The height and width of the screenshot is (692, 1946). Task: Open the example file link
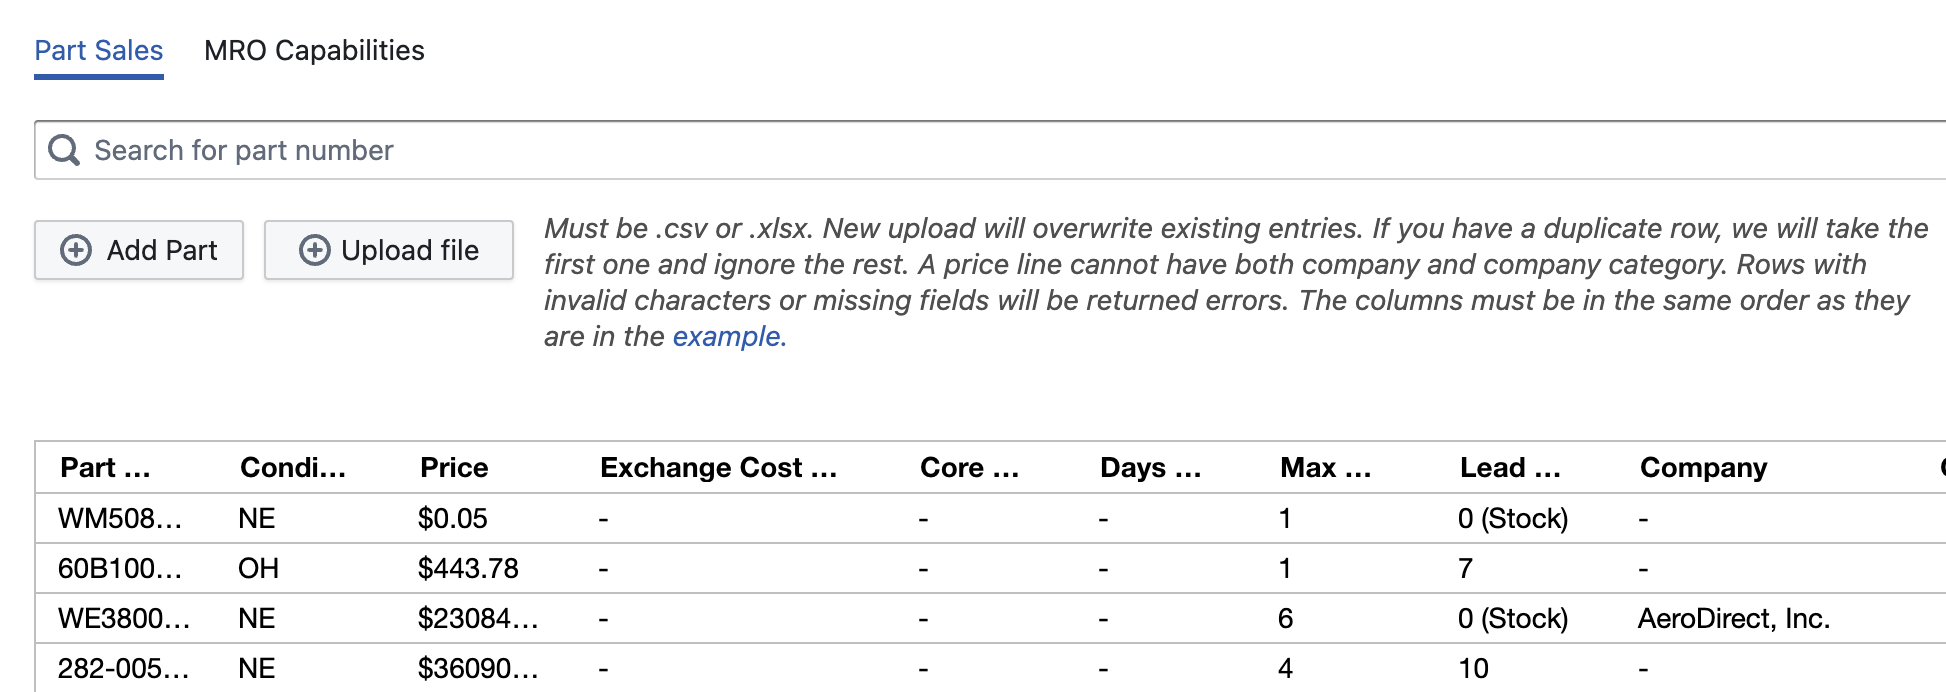pyautogui.click(x=729, y=336)
